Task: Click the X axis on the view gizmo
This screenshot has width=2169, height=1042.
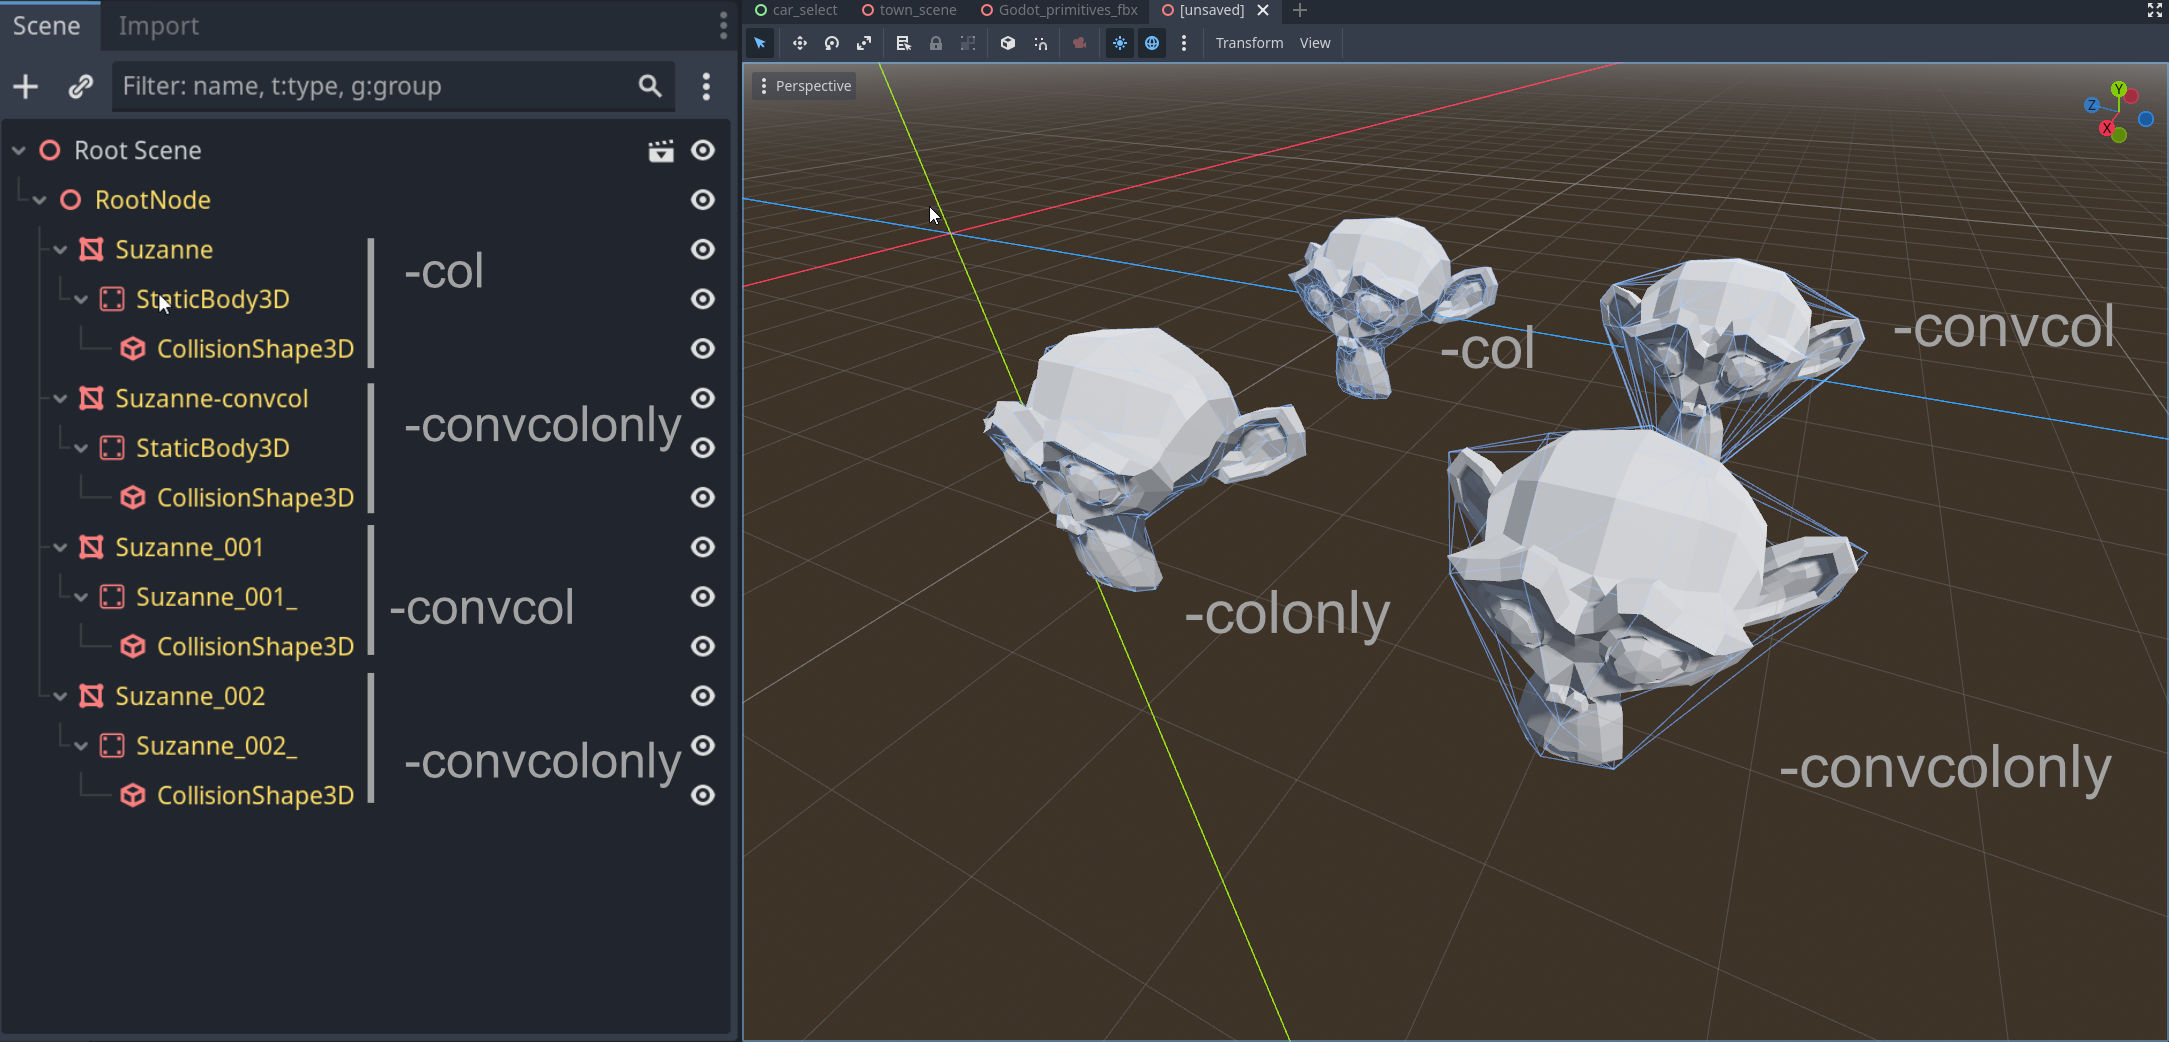Action: click(2107, 128)
